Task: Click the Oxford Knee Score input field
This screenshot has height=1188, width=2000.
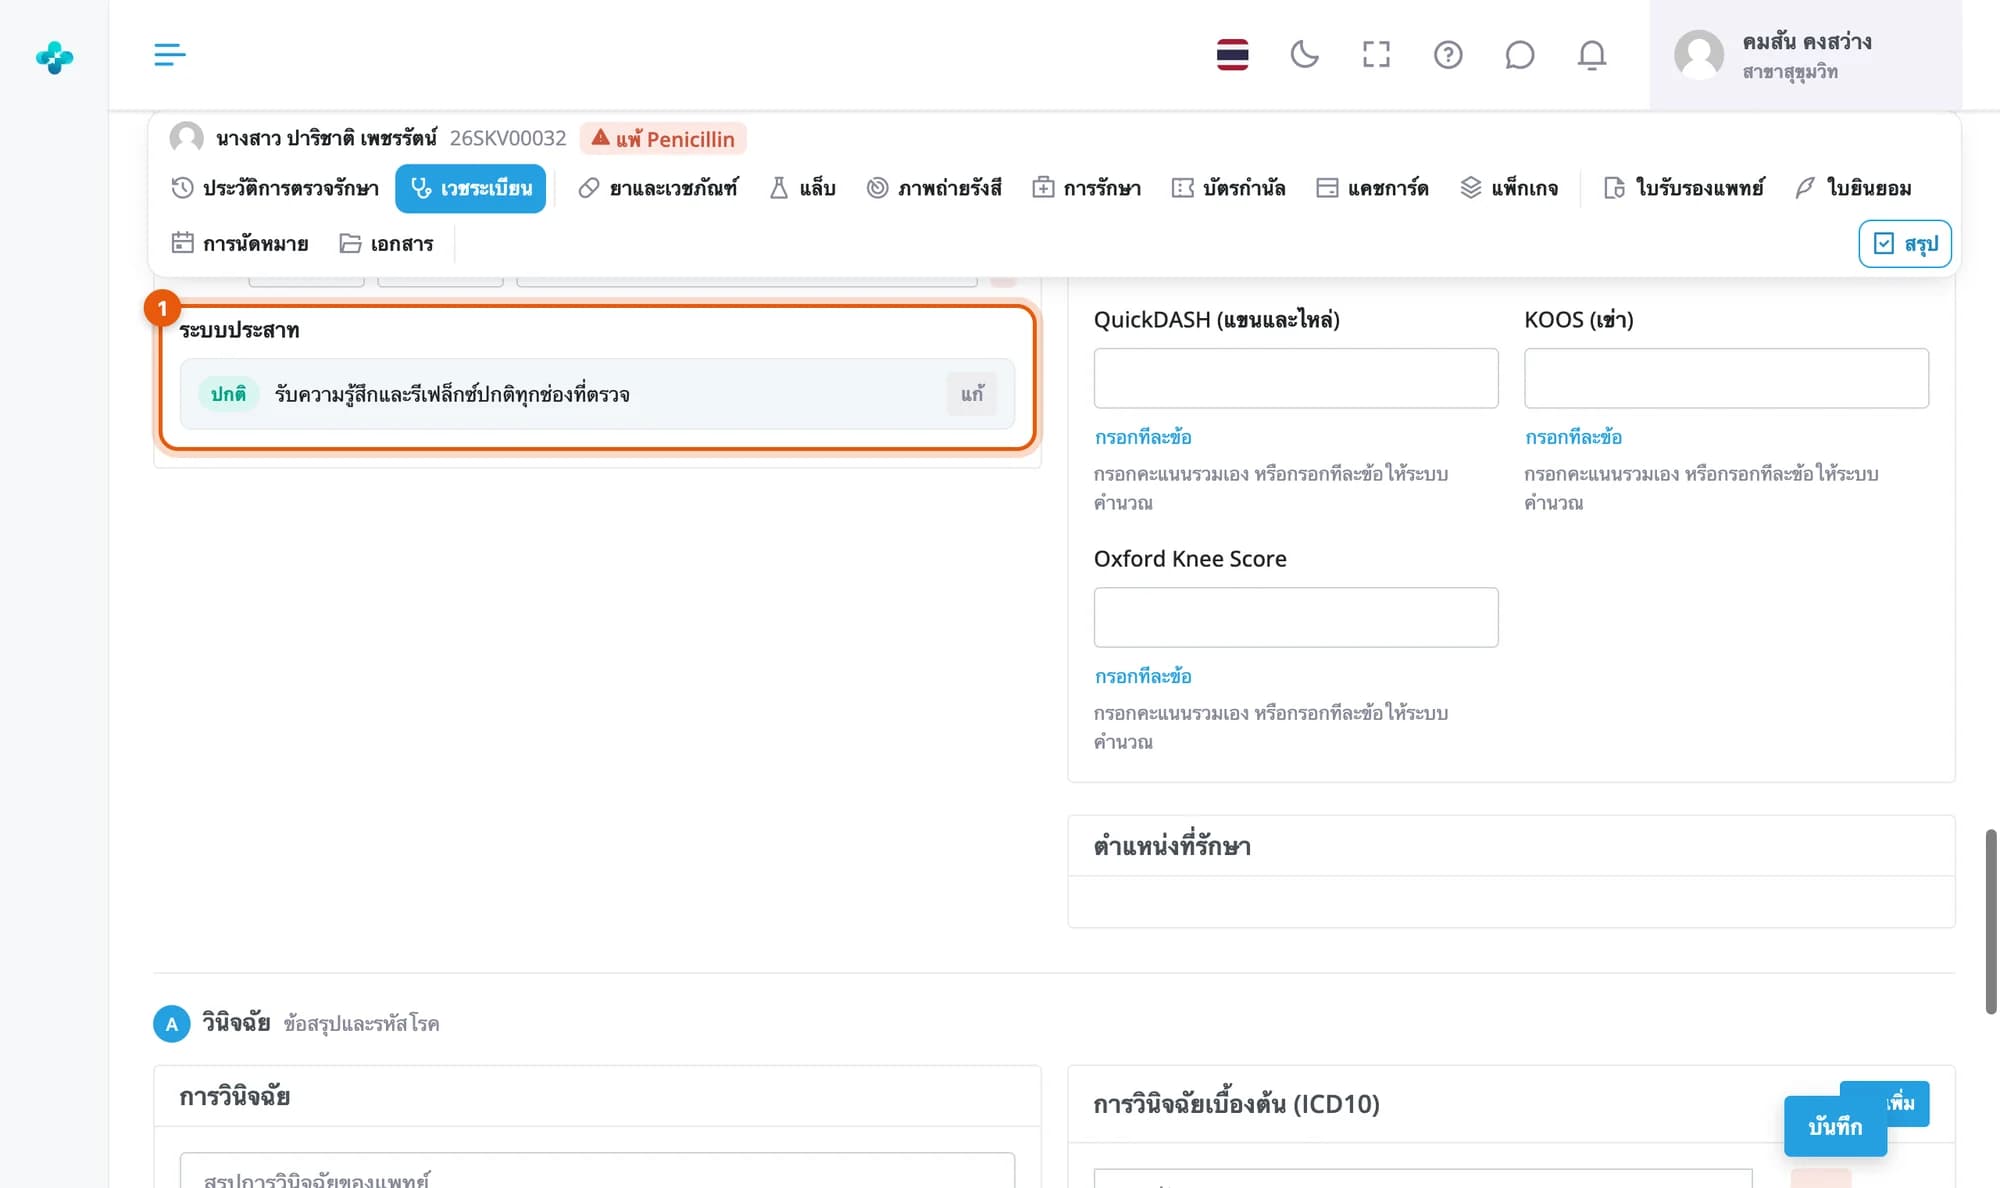Action: pyautogui.click(x=1296, y=617)
